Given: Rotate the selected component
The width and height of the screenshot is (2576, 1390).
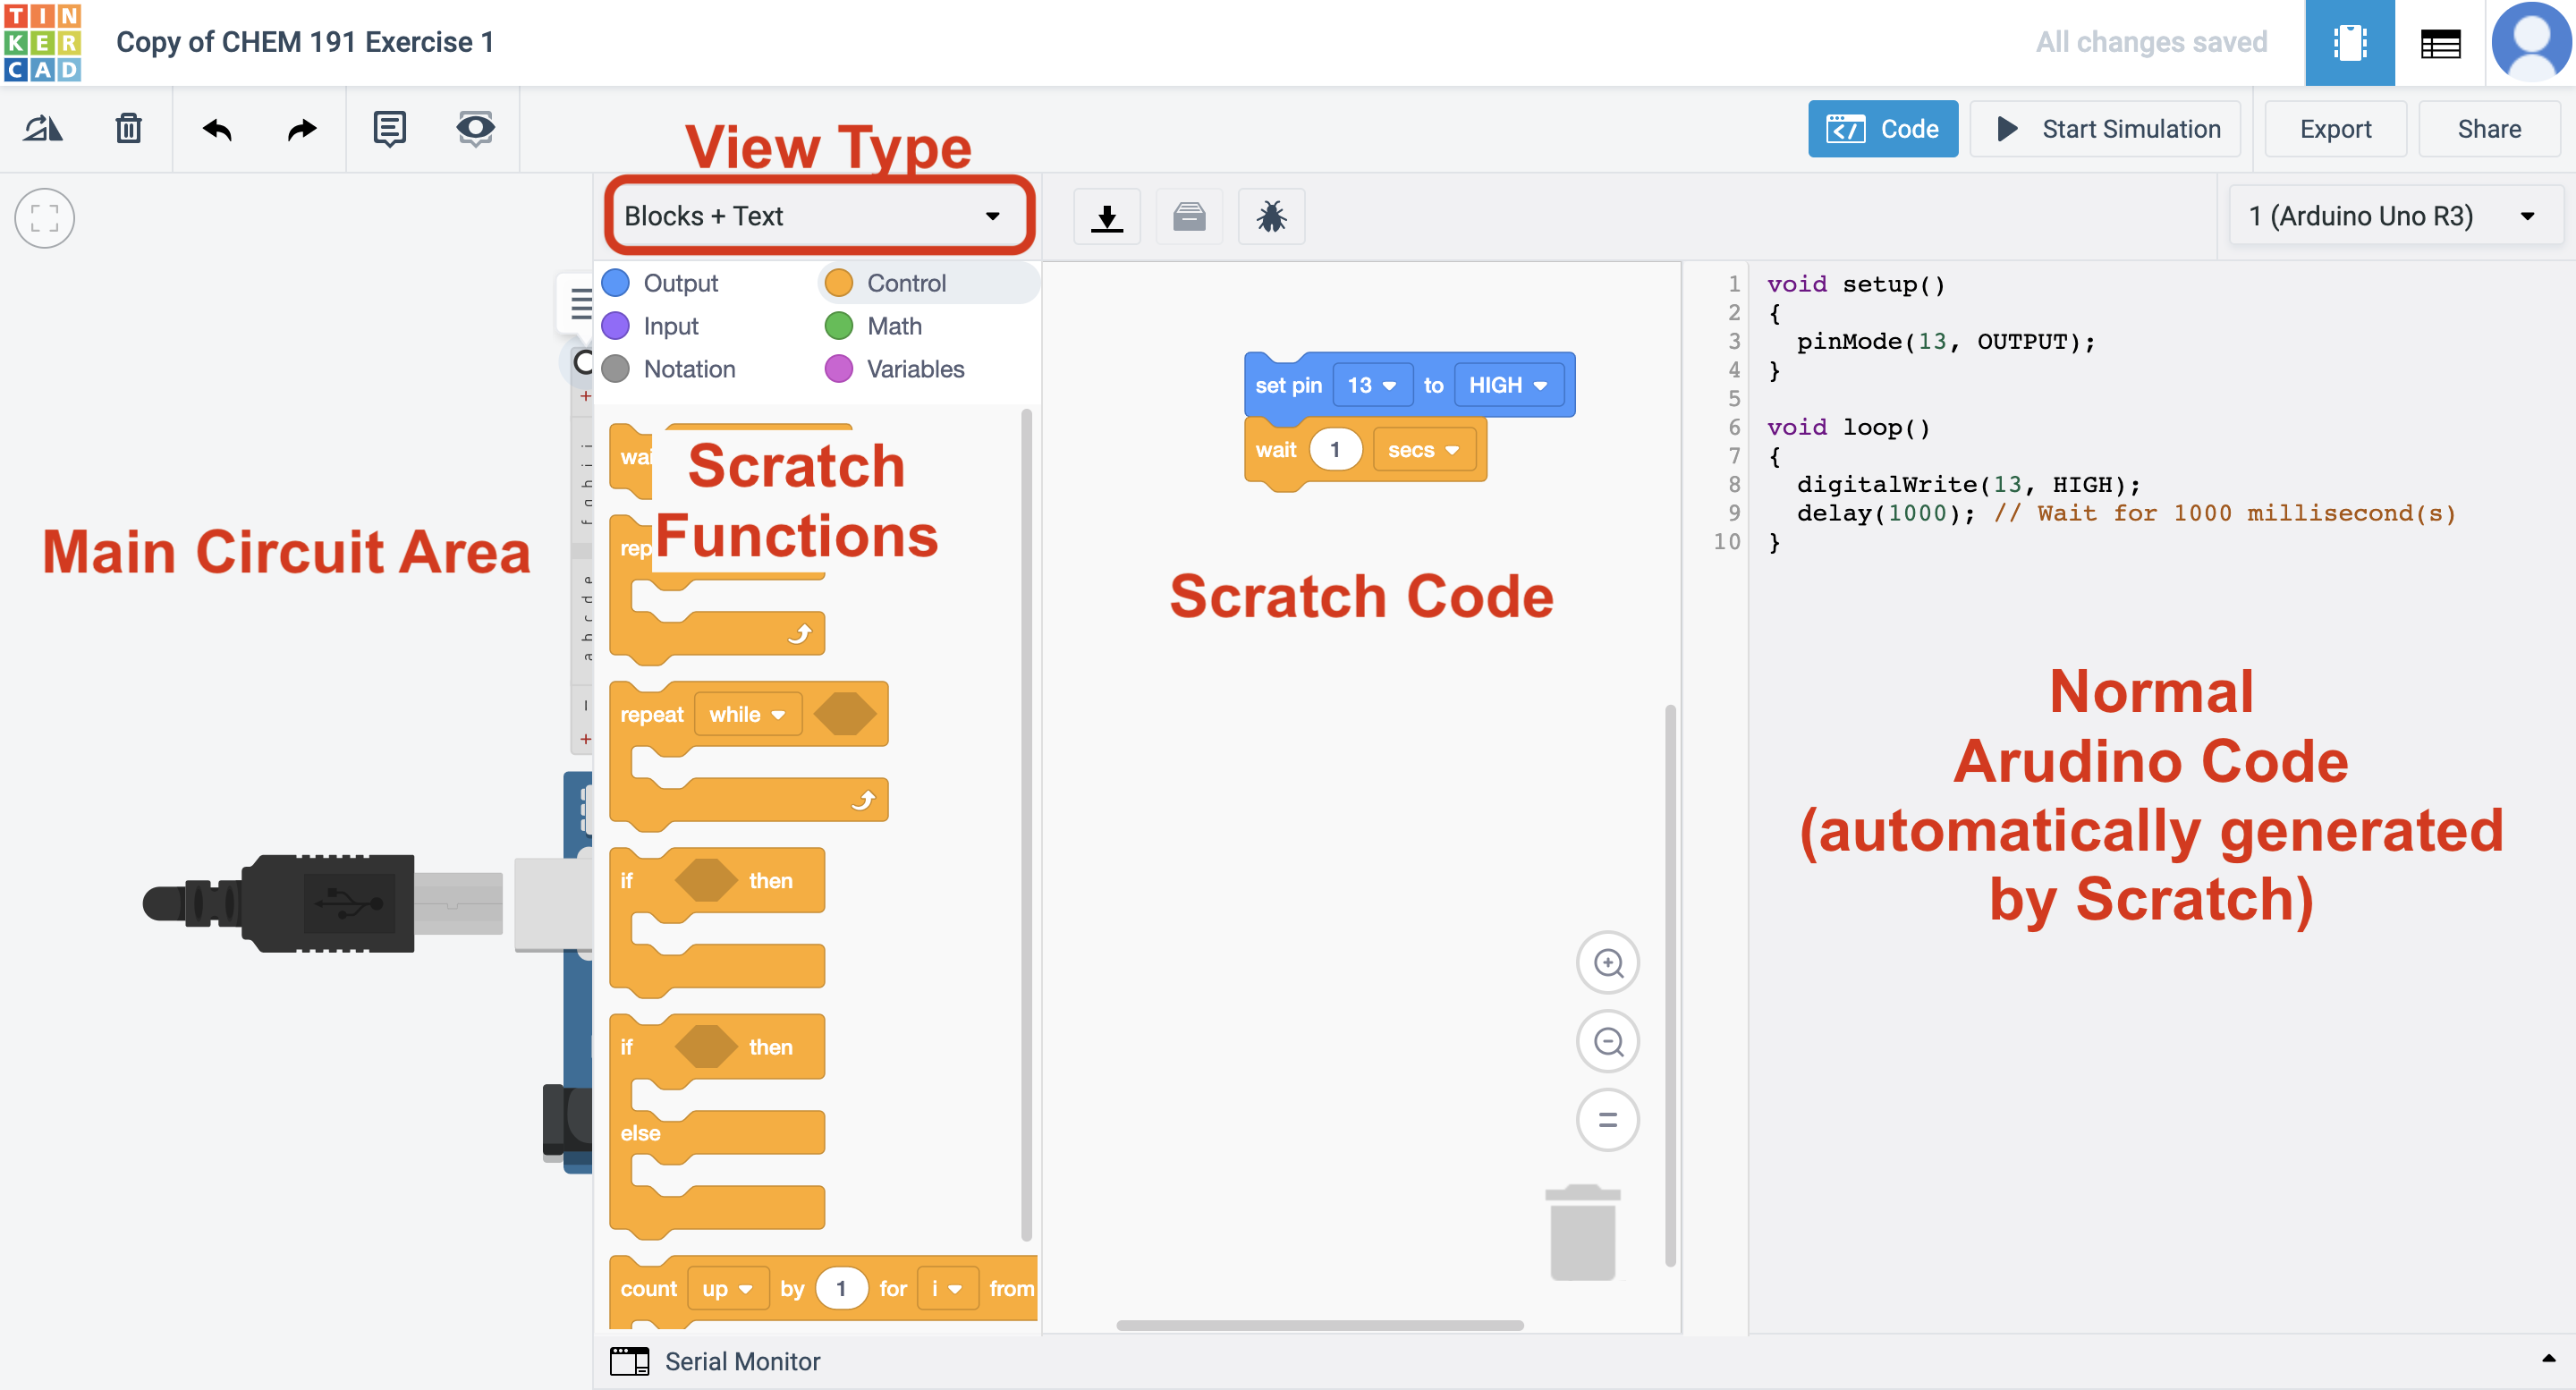Looking at the screenshot, I should point(42,128).
